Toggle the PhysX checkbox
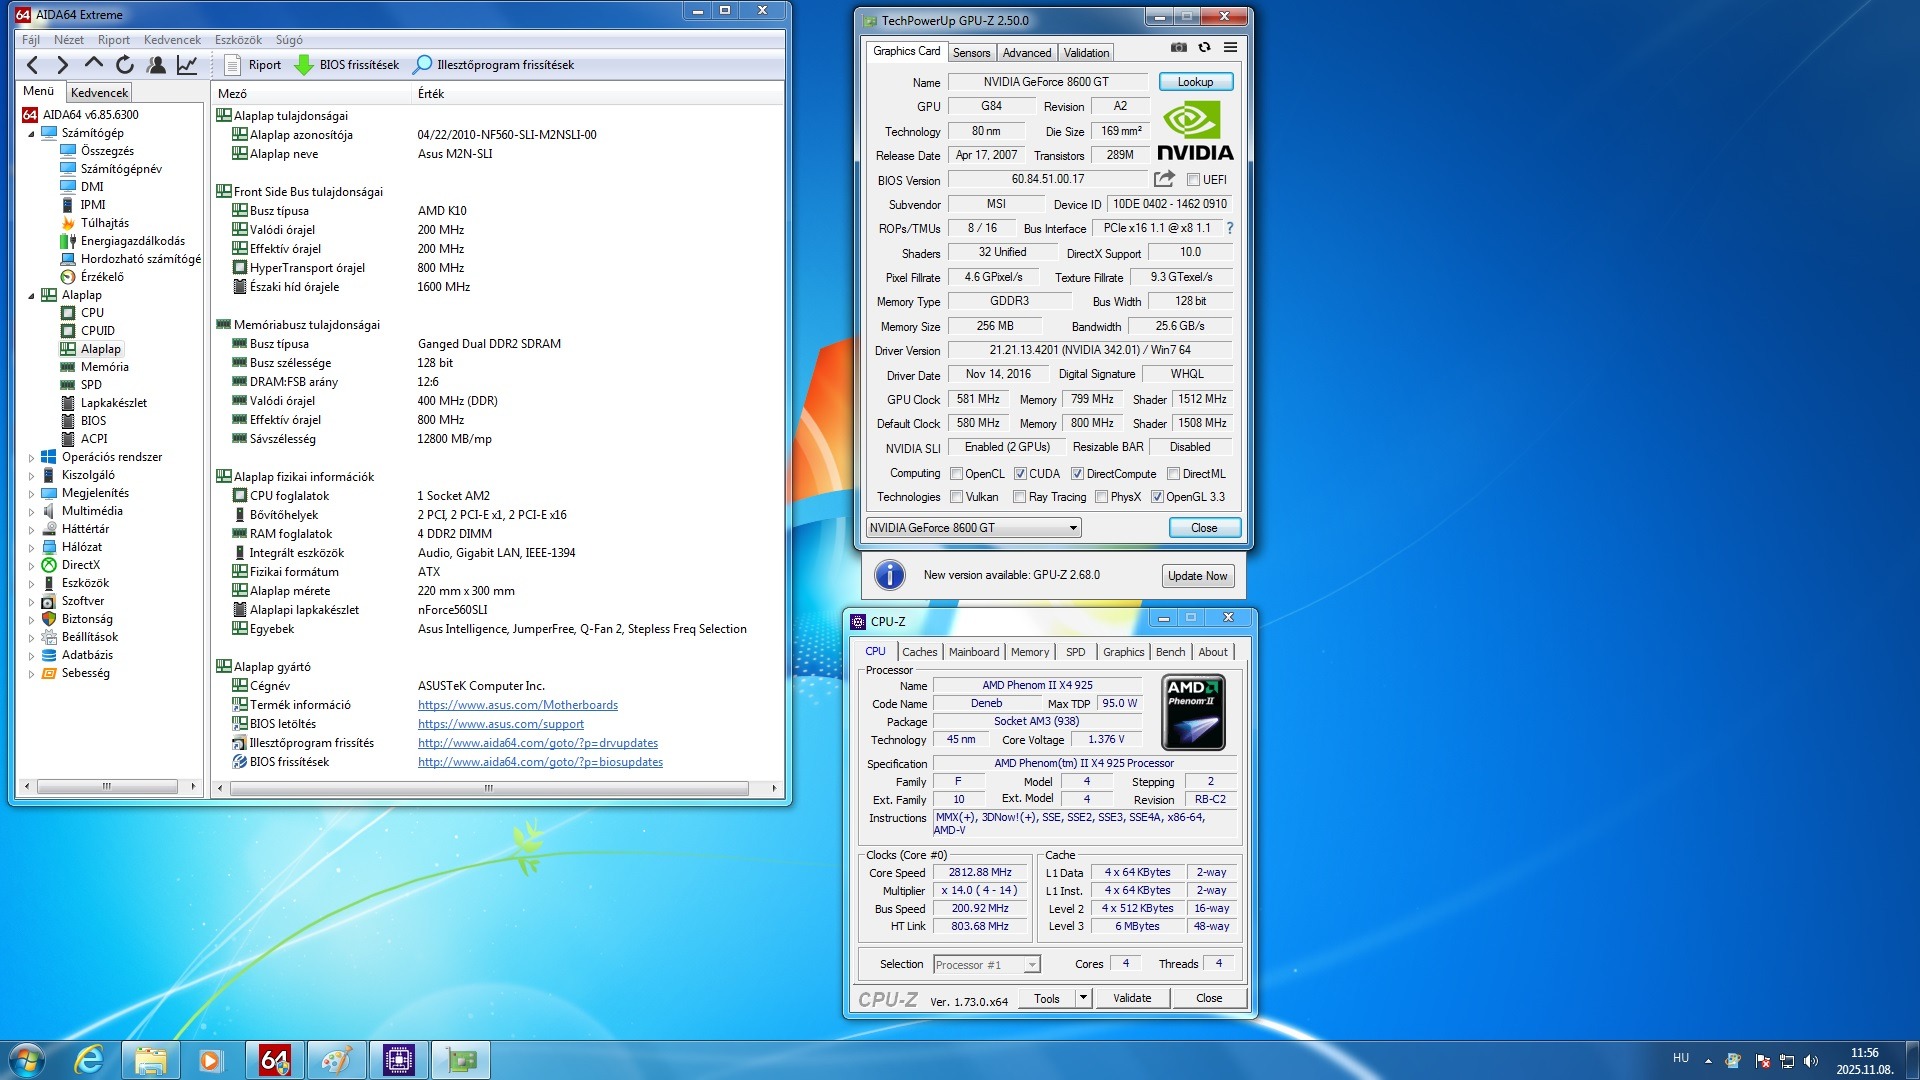1920x1080 pixels. click(1102, 497)
